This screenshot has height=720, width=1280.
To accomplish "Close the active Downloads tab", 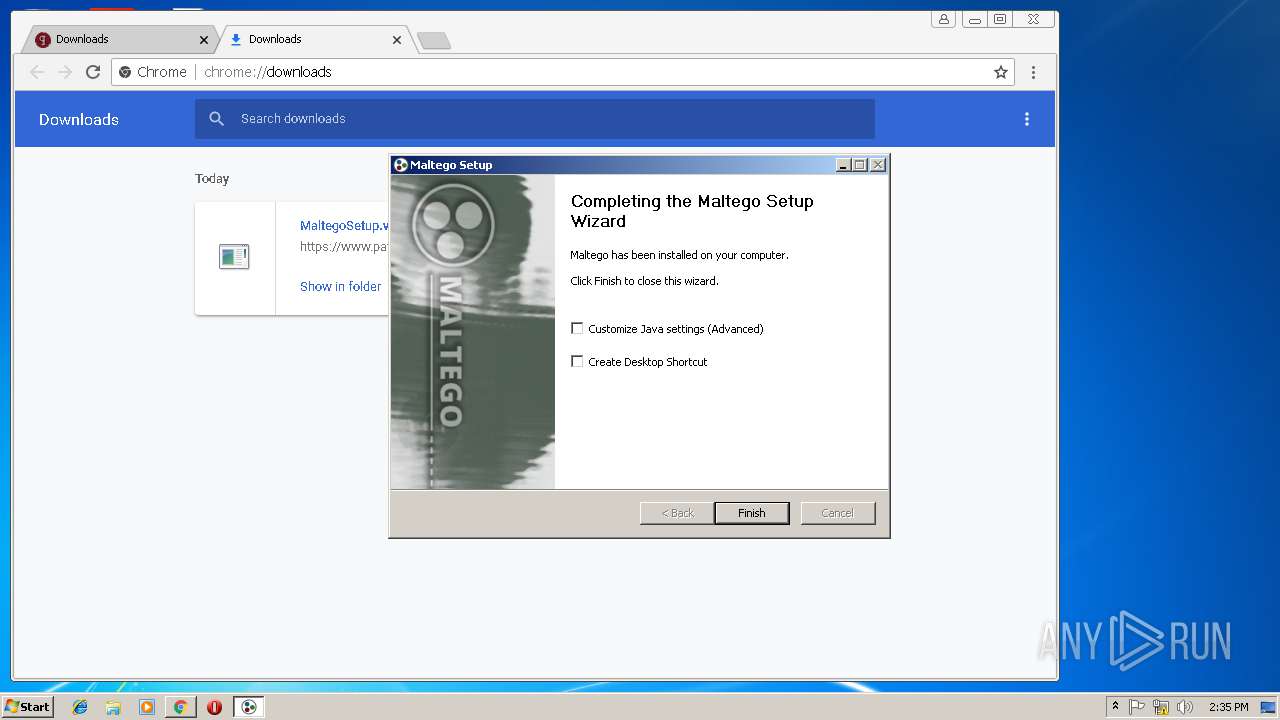I will 397,40.
